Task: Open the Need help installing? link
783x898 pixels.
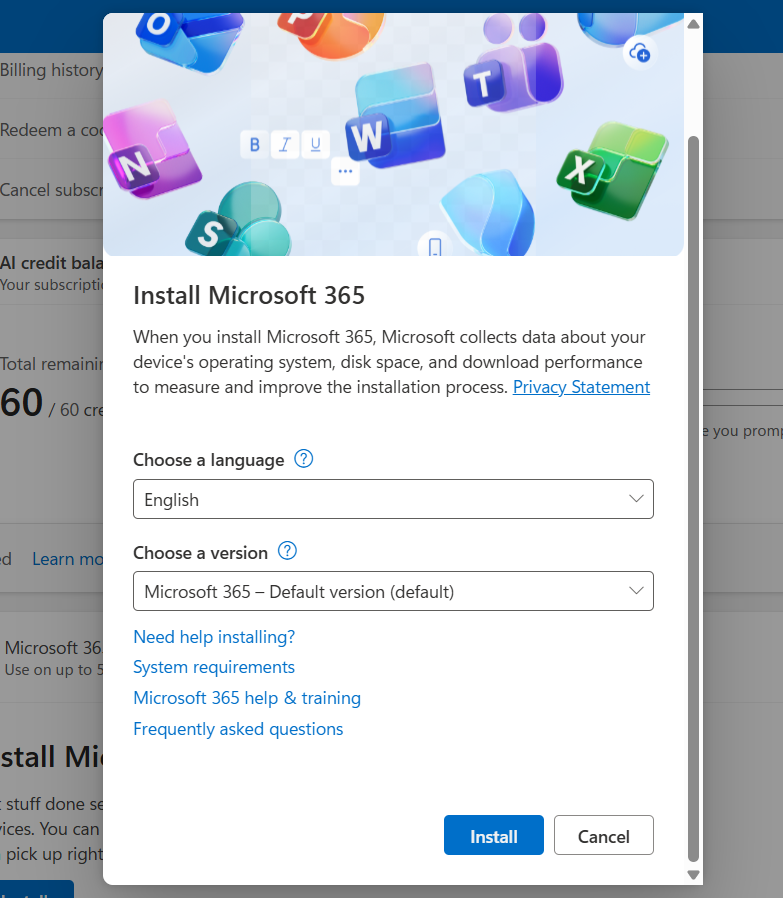Action: click(214, 637)
